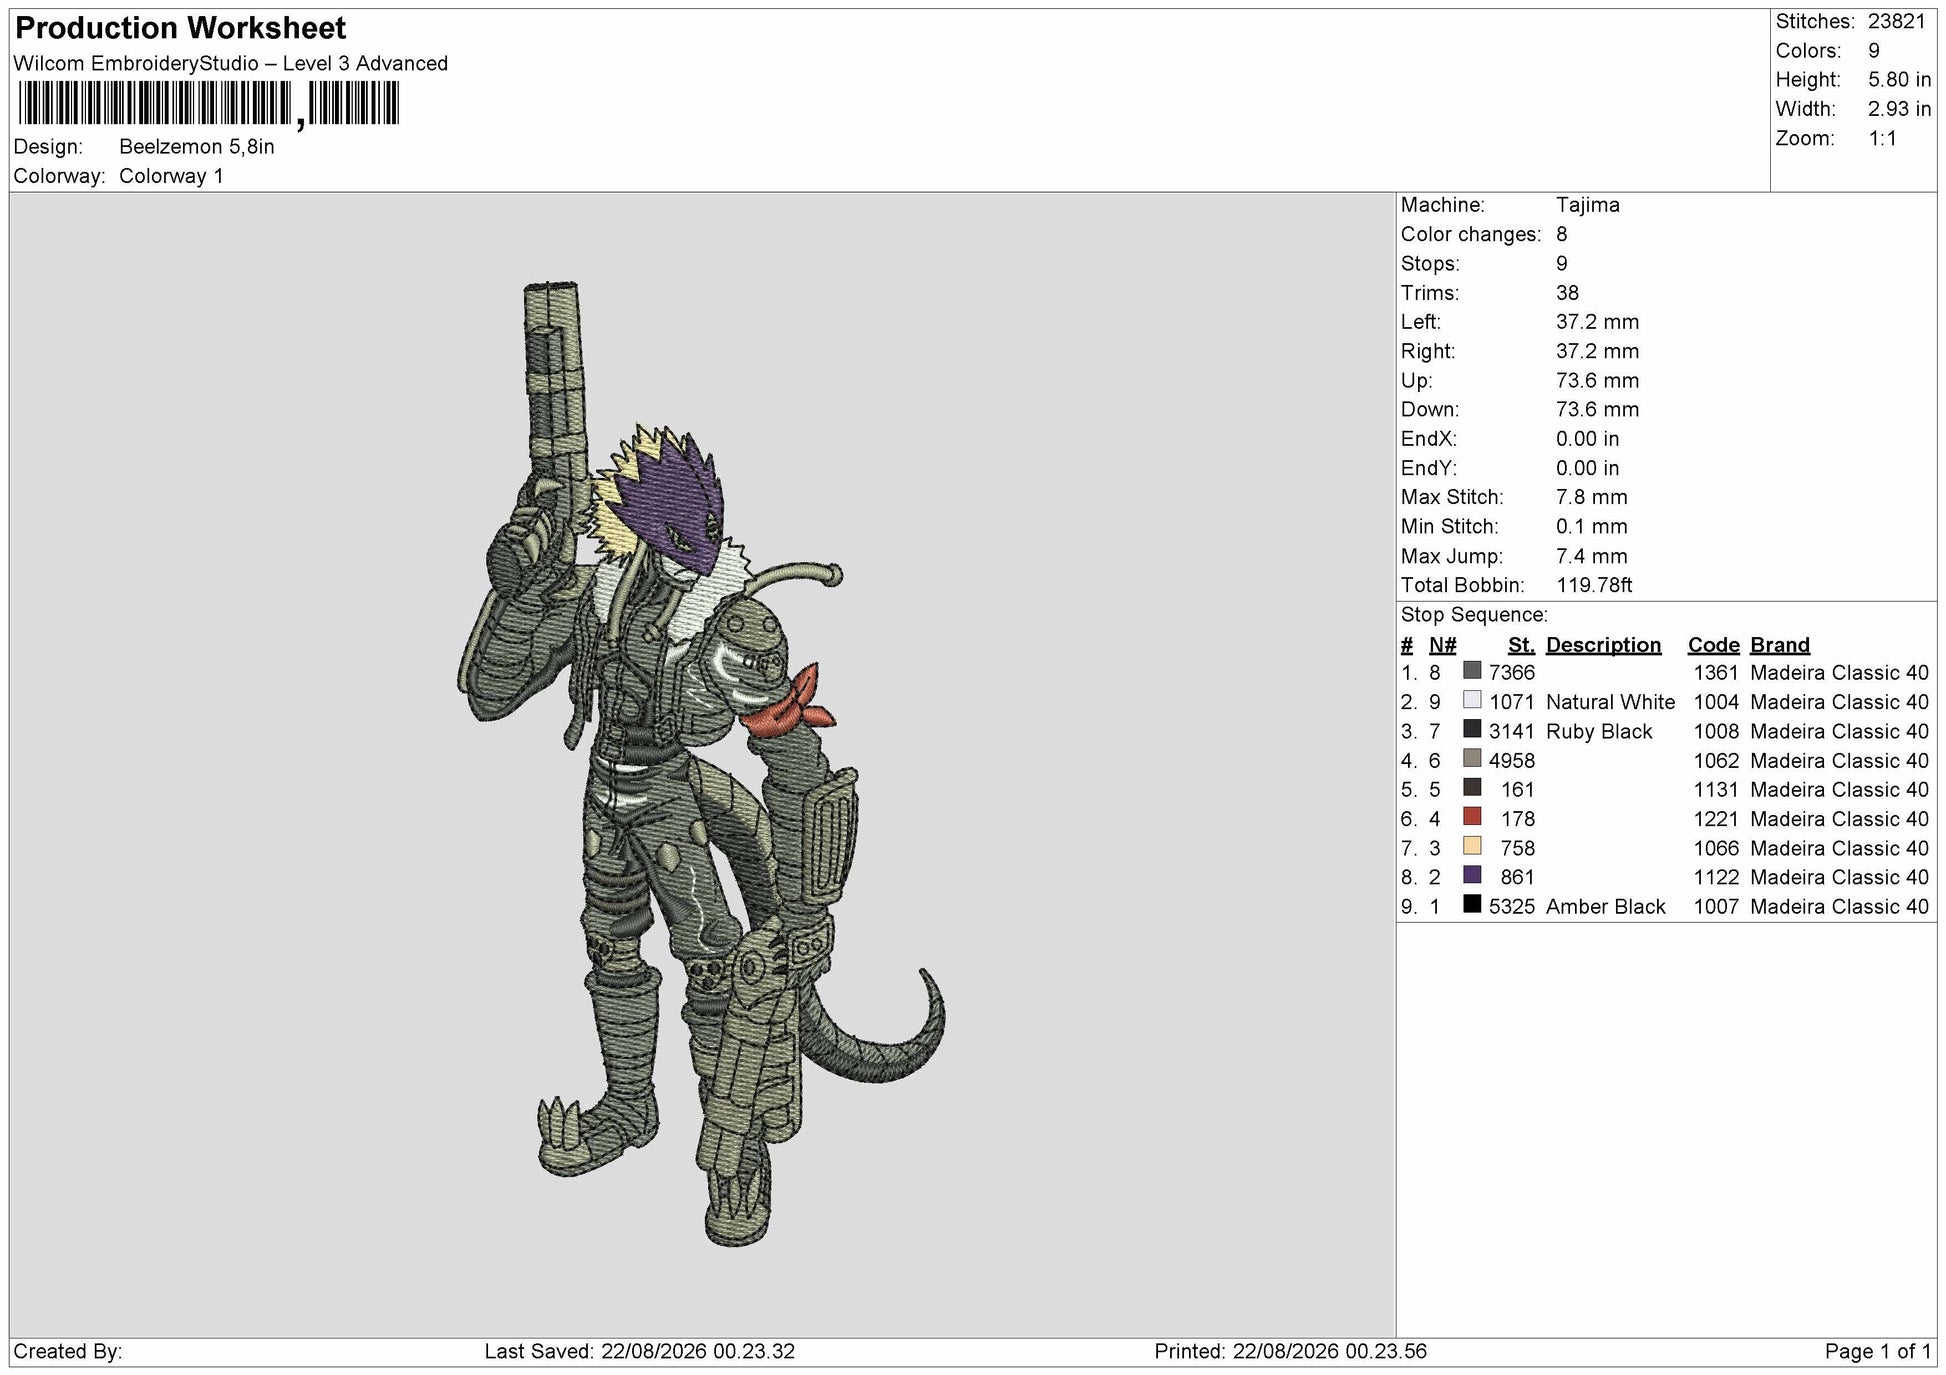
Task: Select the 'Right:' label
Action: click(x=1428, y=351)
